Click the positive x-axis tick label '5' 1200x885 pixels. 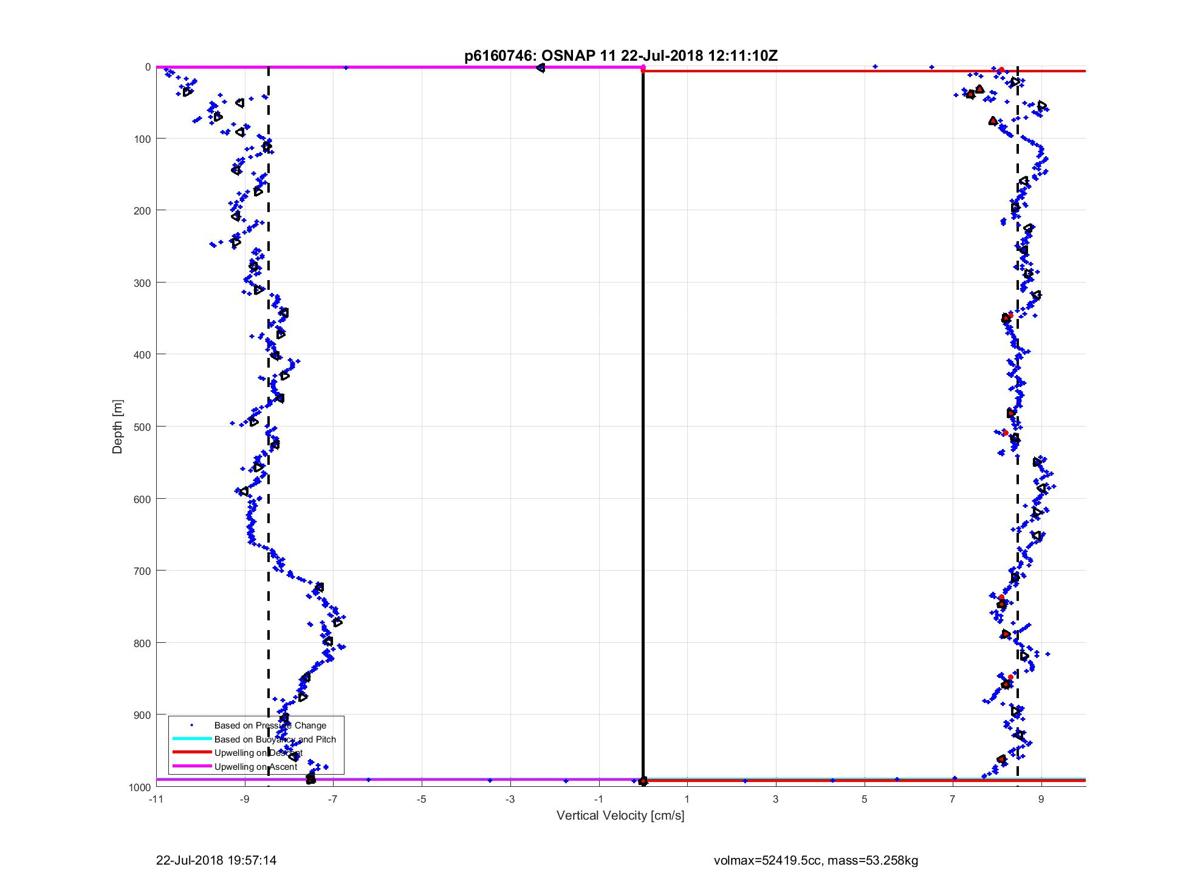[x=864, y=799]
